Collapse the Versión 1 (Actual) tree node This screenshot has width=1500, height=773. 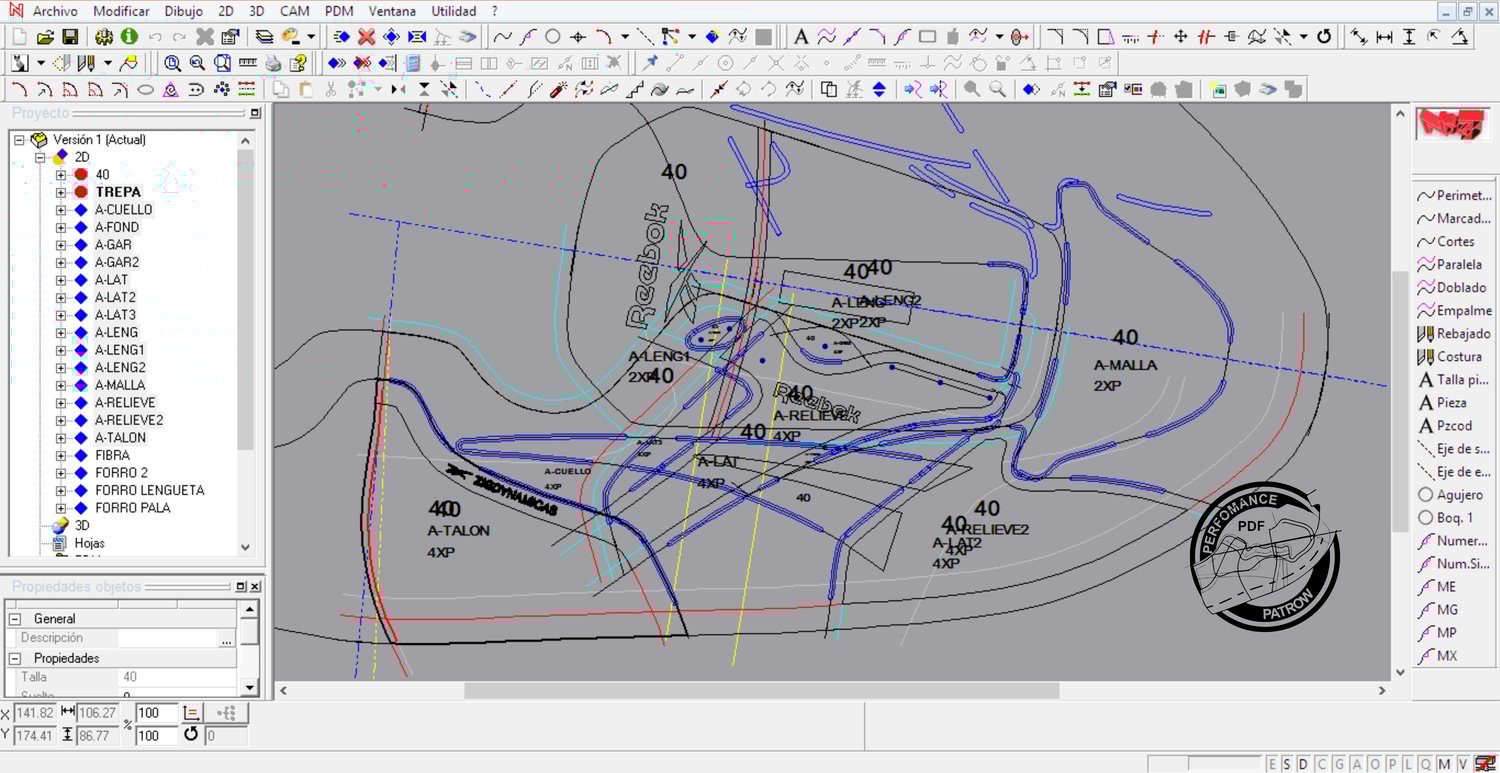coord(19,140)
